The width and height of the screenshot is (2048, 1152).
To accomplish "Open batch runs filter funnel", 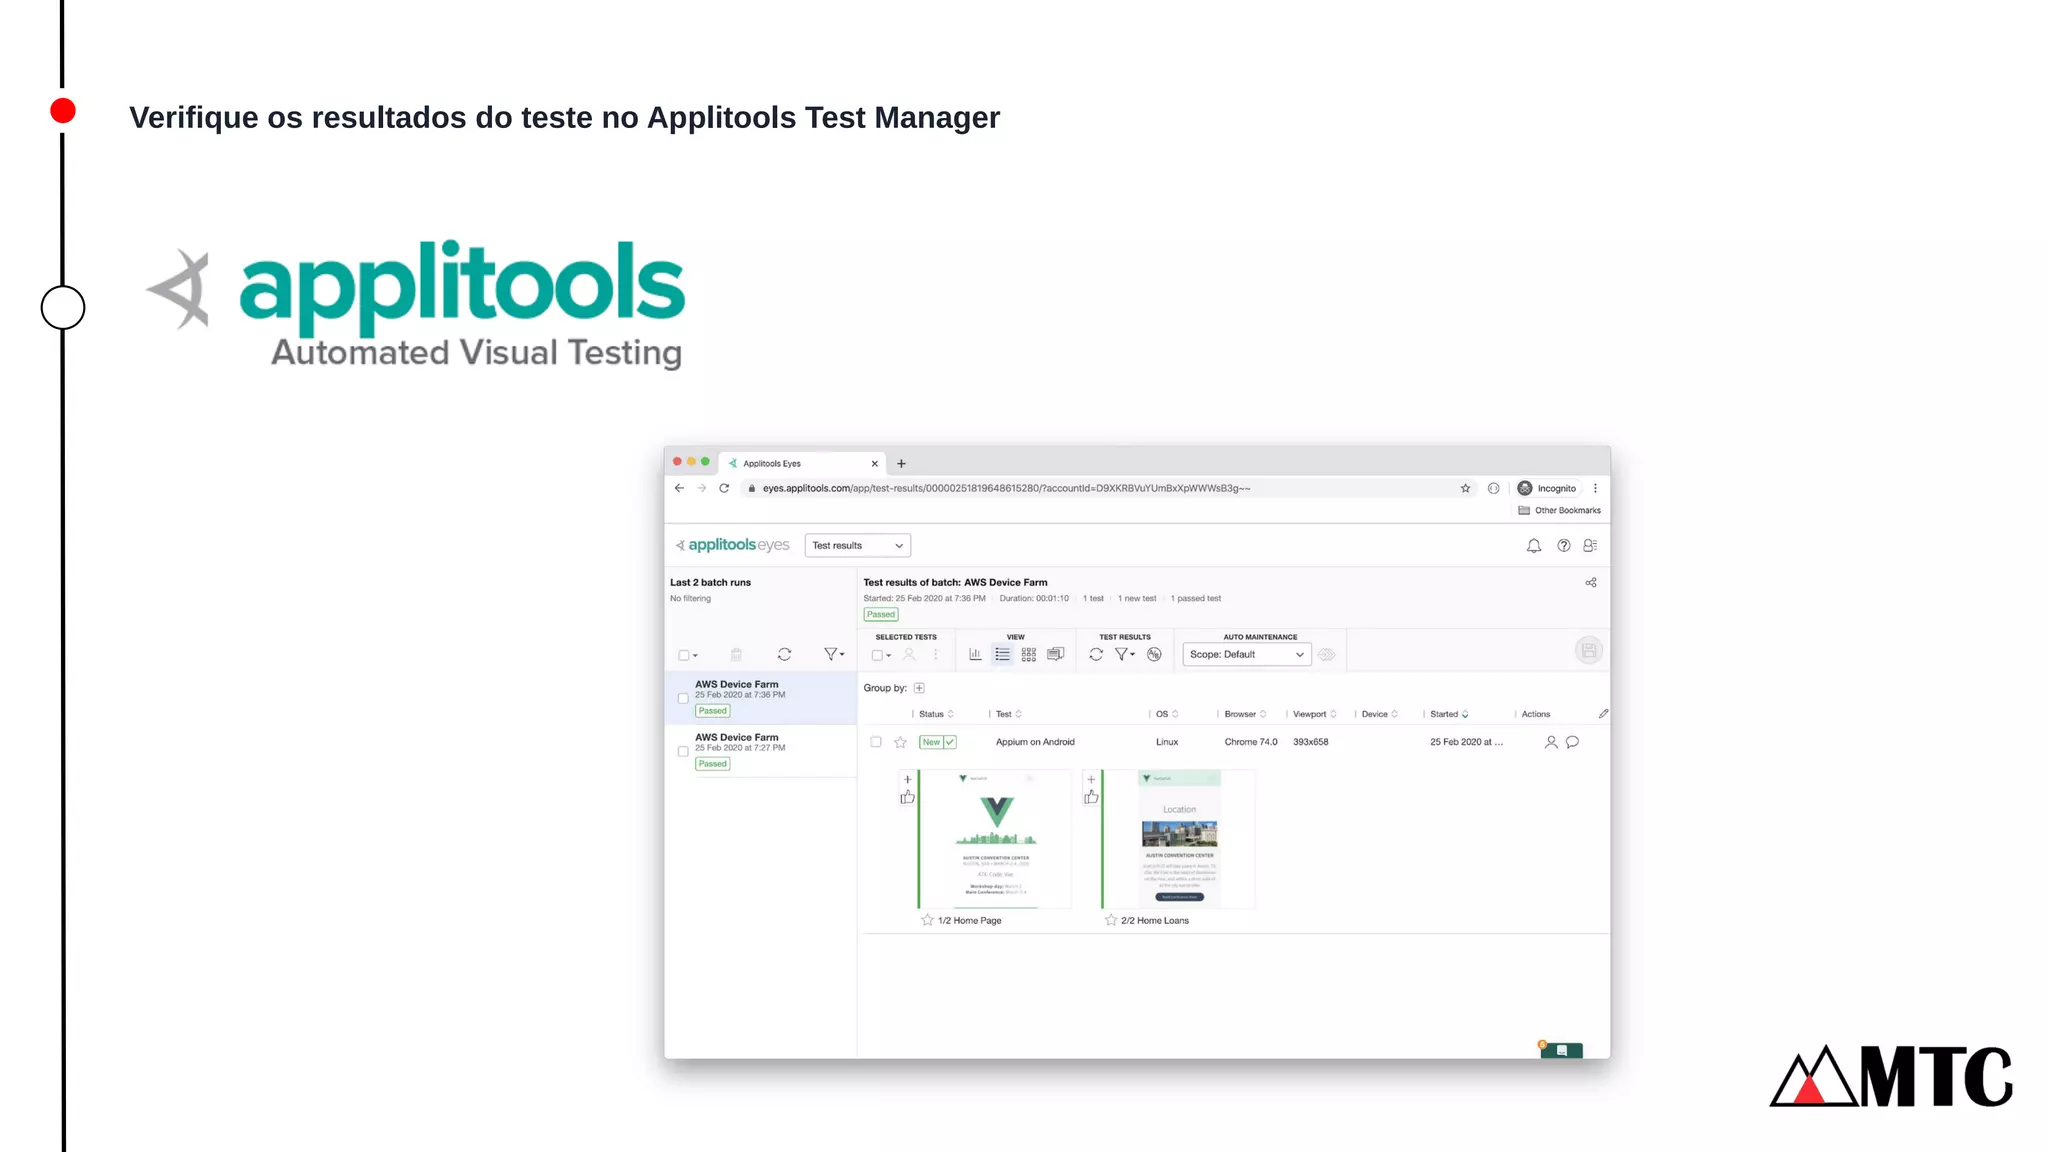I will point(833,655).
